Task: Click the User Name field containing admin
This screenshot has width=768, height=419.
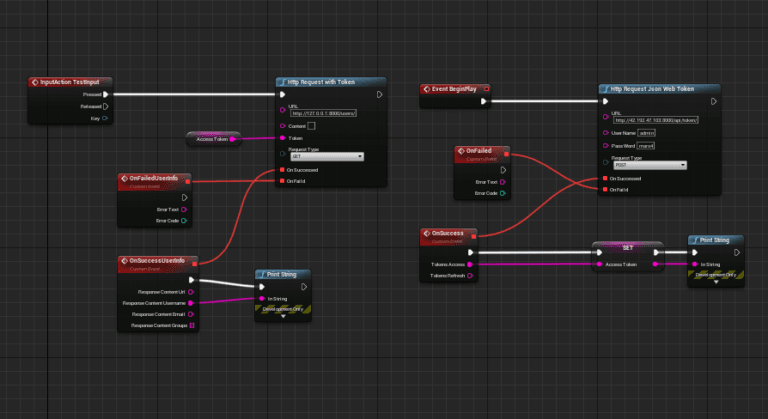Action: point(647,133)
